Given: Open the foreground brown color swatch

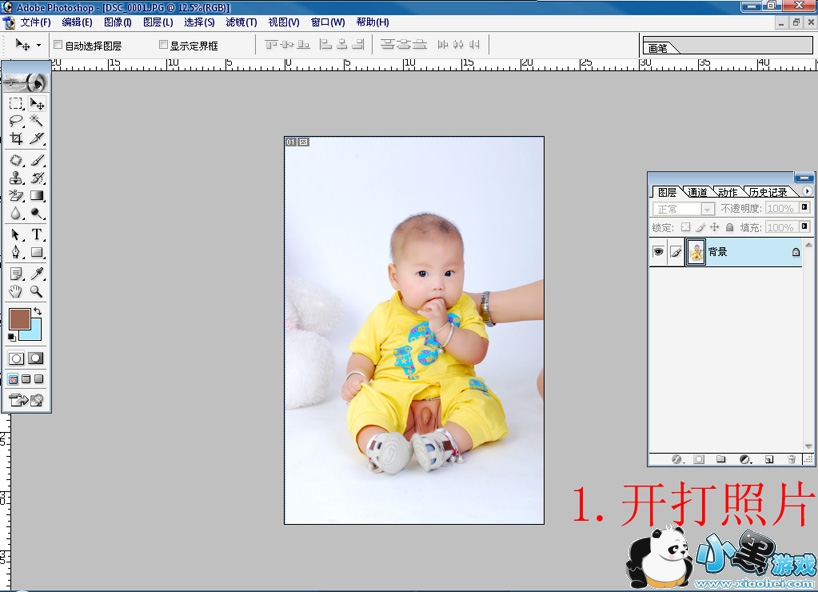Looking at the screenshot, I should (x=20, y=319).
